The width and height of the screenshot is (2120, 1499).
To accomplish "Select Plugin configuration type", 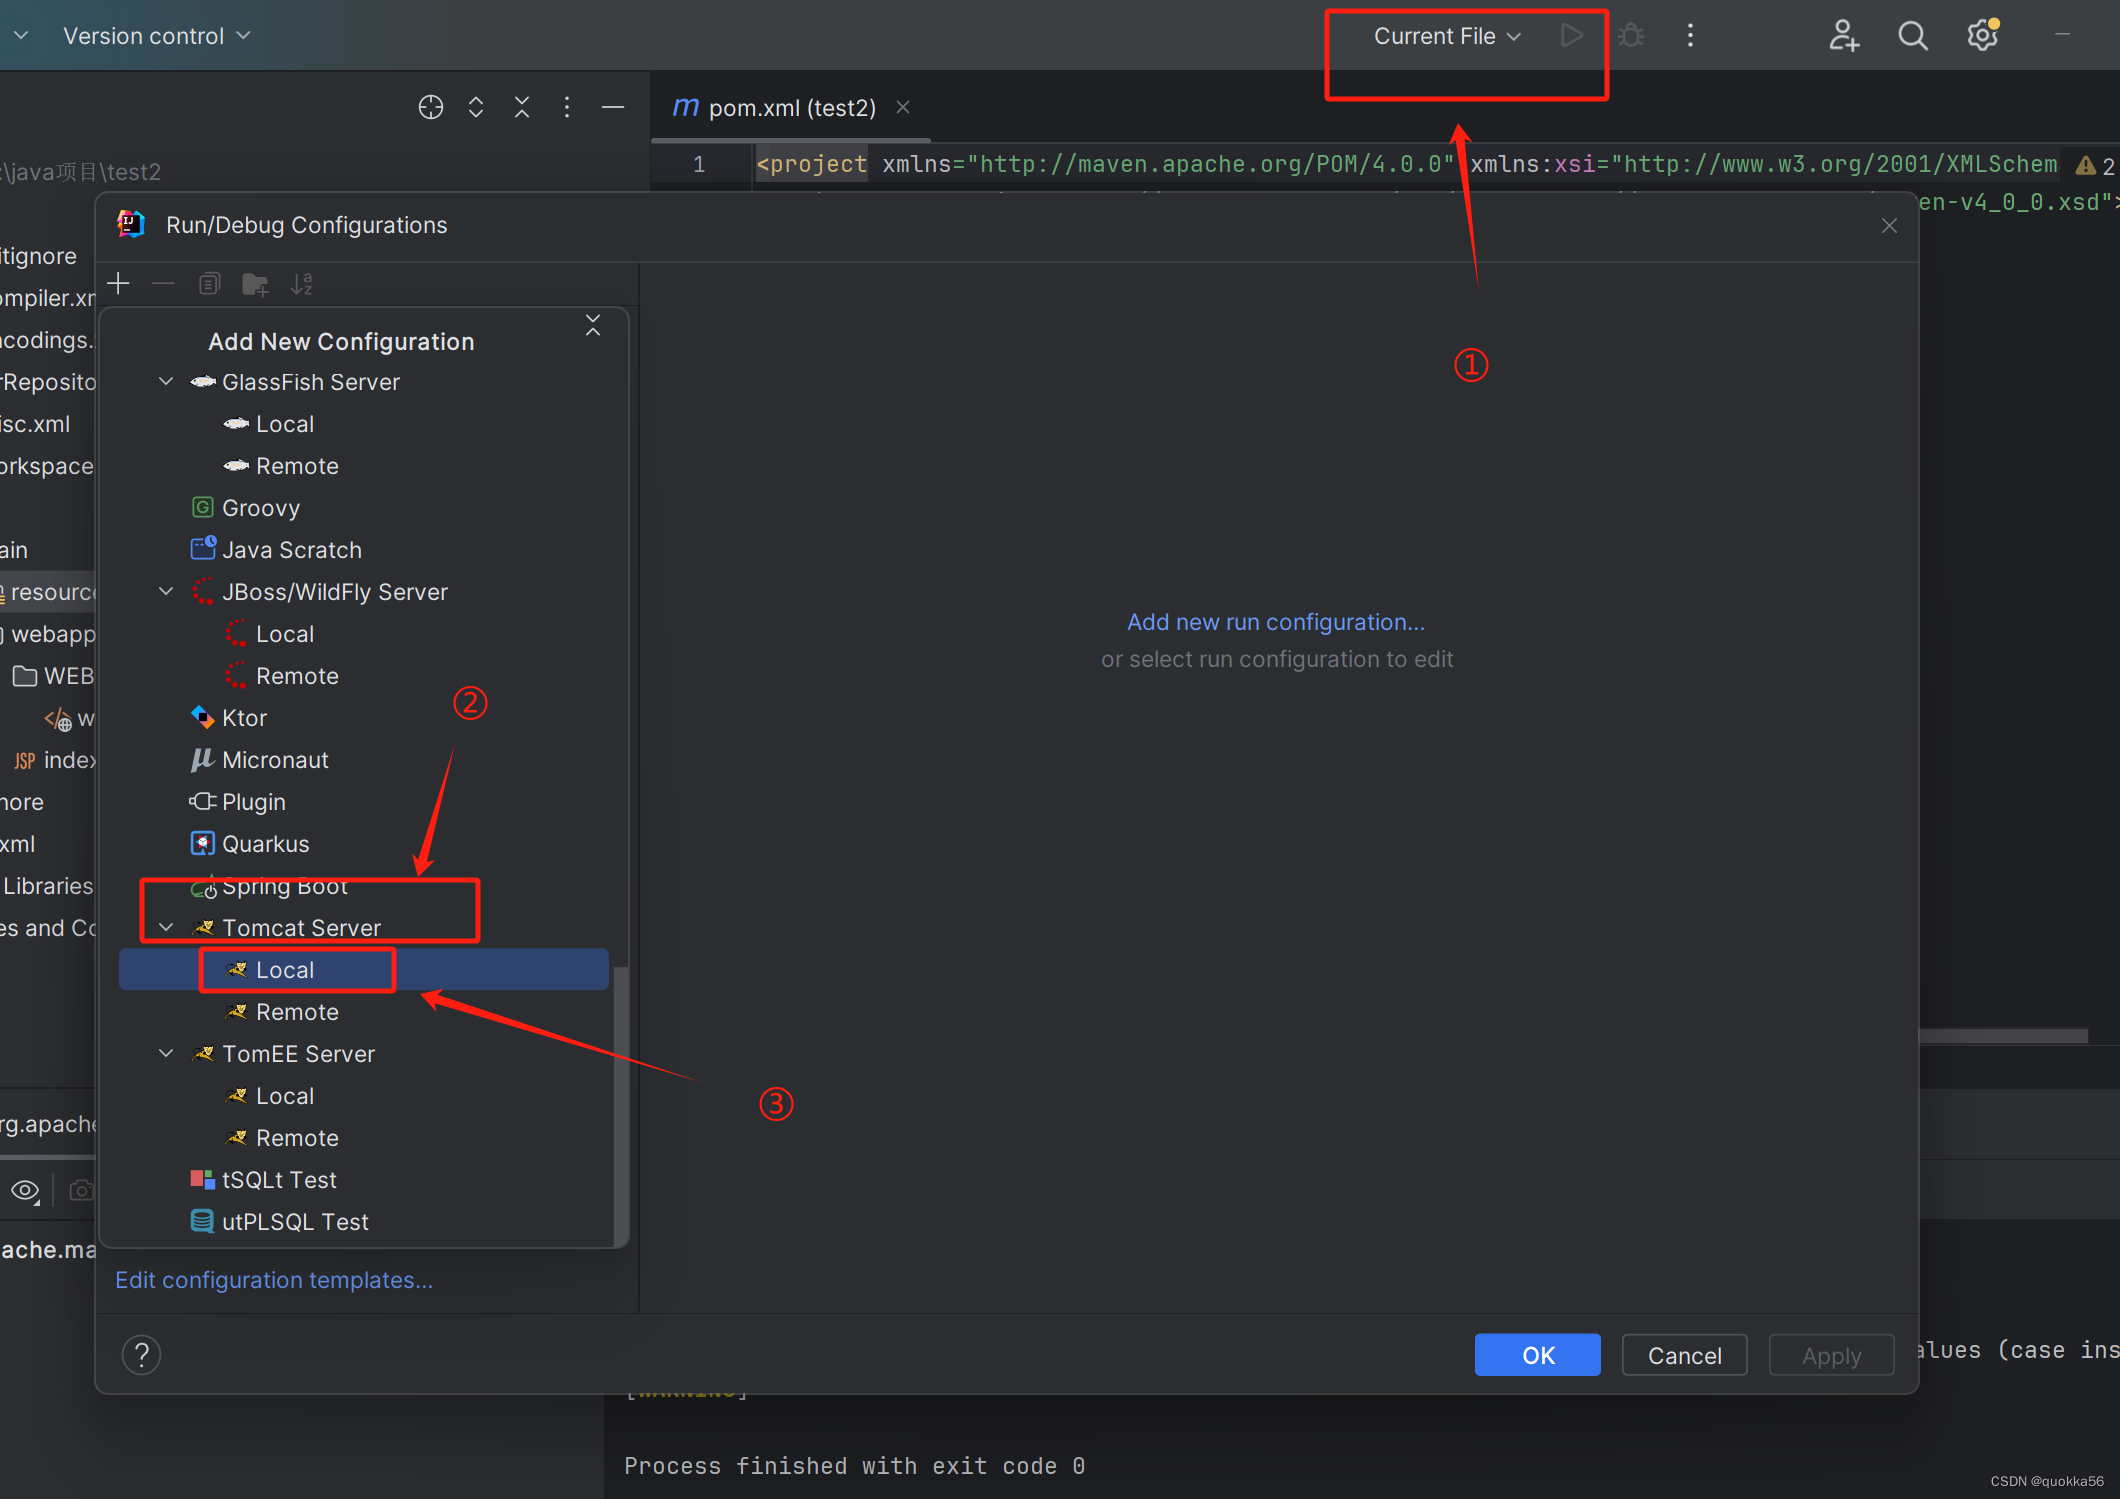I will click(253, 802).
